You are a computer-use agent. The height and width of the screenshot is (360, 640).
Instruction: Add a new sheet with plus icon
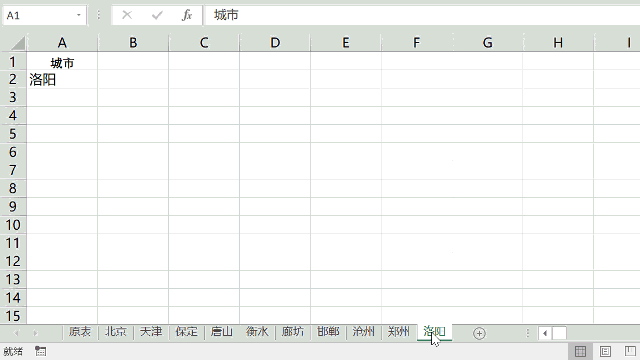(479, 333)
